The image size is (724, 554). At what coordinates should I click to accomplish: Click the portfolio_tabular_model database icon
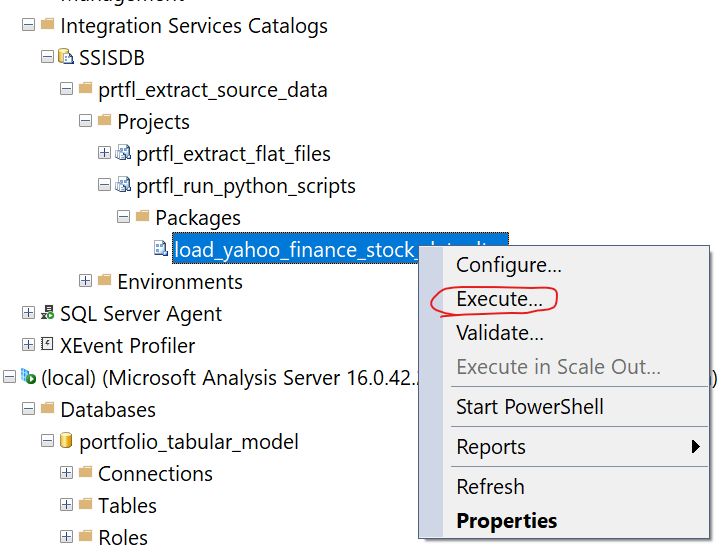coord(66,442)
